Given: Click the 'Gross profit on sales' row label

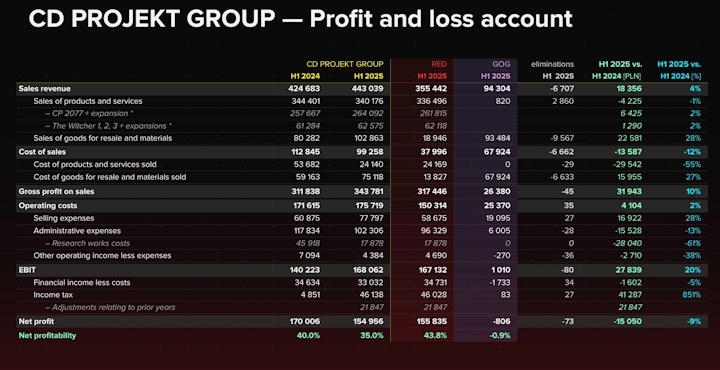Looking at the screenshot, I should point(51,191).
